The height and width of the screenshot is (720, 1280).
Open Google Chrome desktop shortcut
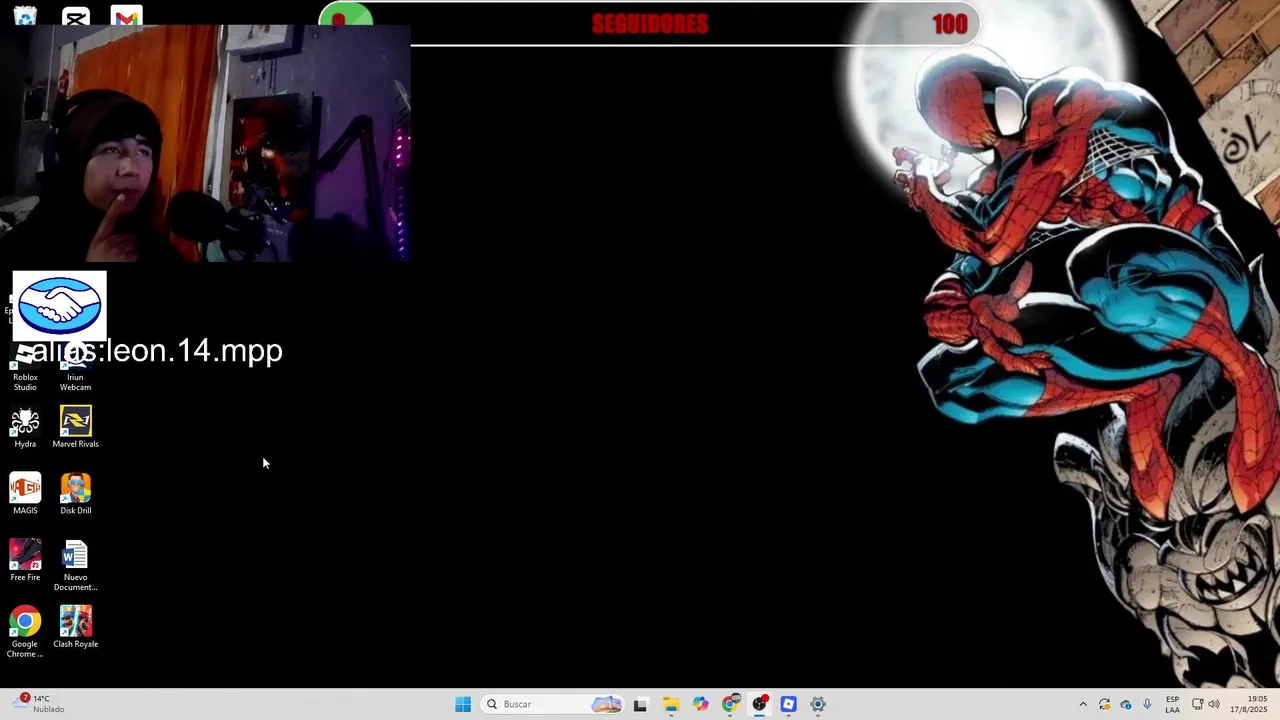click(25, 632)
